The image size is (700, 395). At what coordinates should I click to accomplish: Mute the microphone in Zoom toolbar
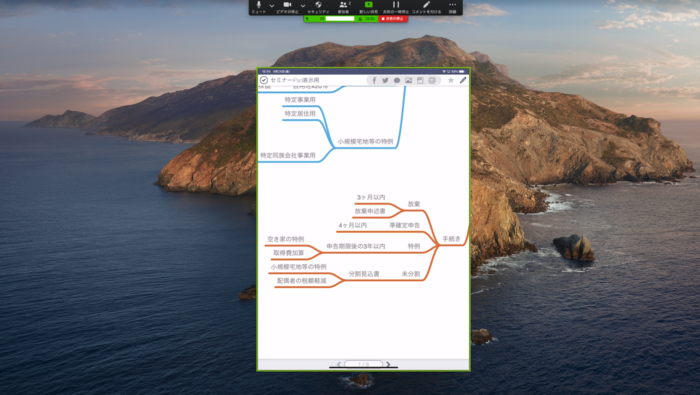[x=258, y=7]
